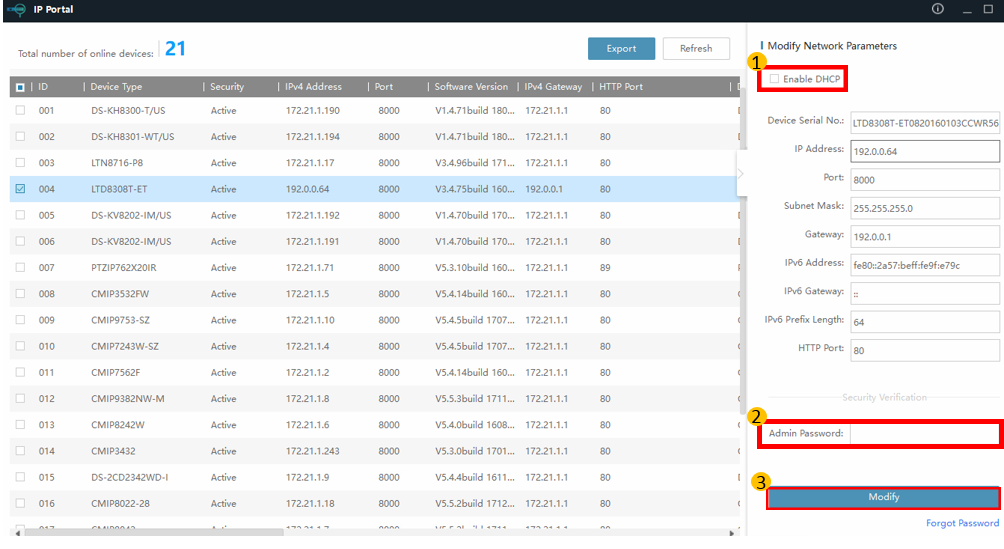Select the CMIP7562F device row

point(375,372)
